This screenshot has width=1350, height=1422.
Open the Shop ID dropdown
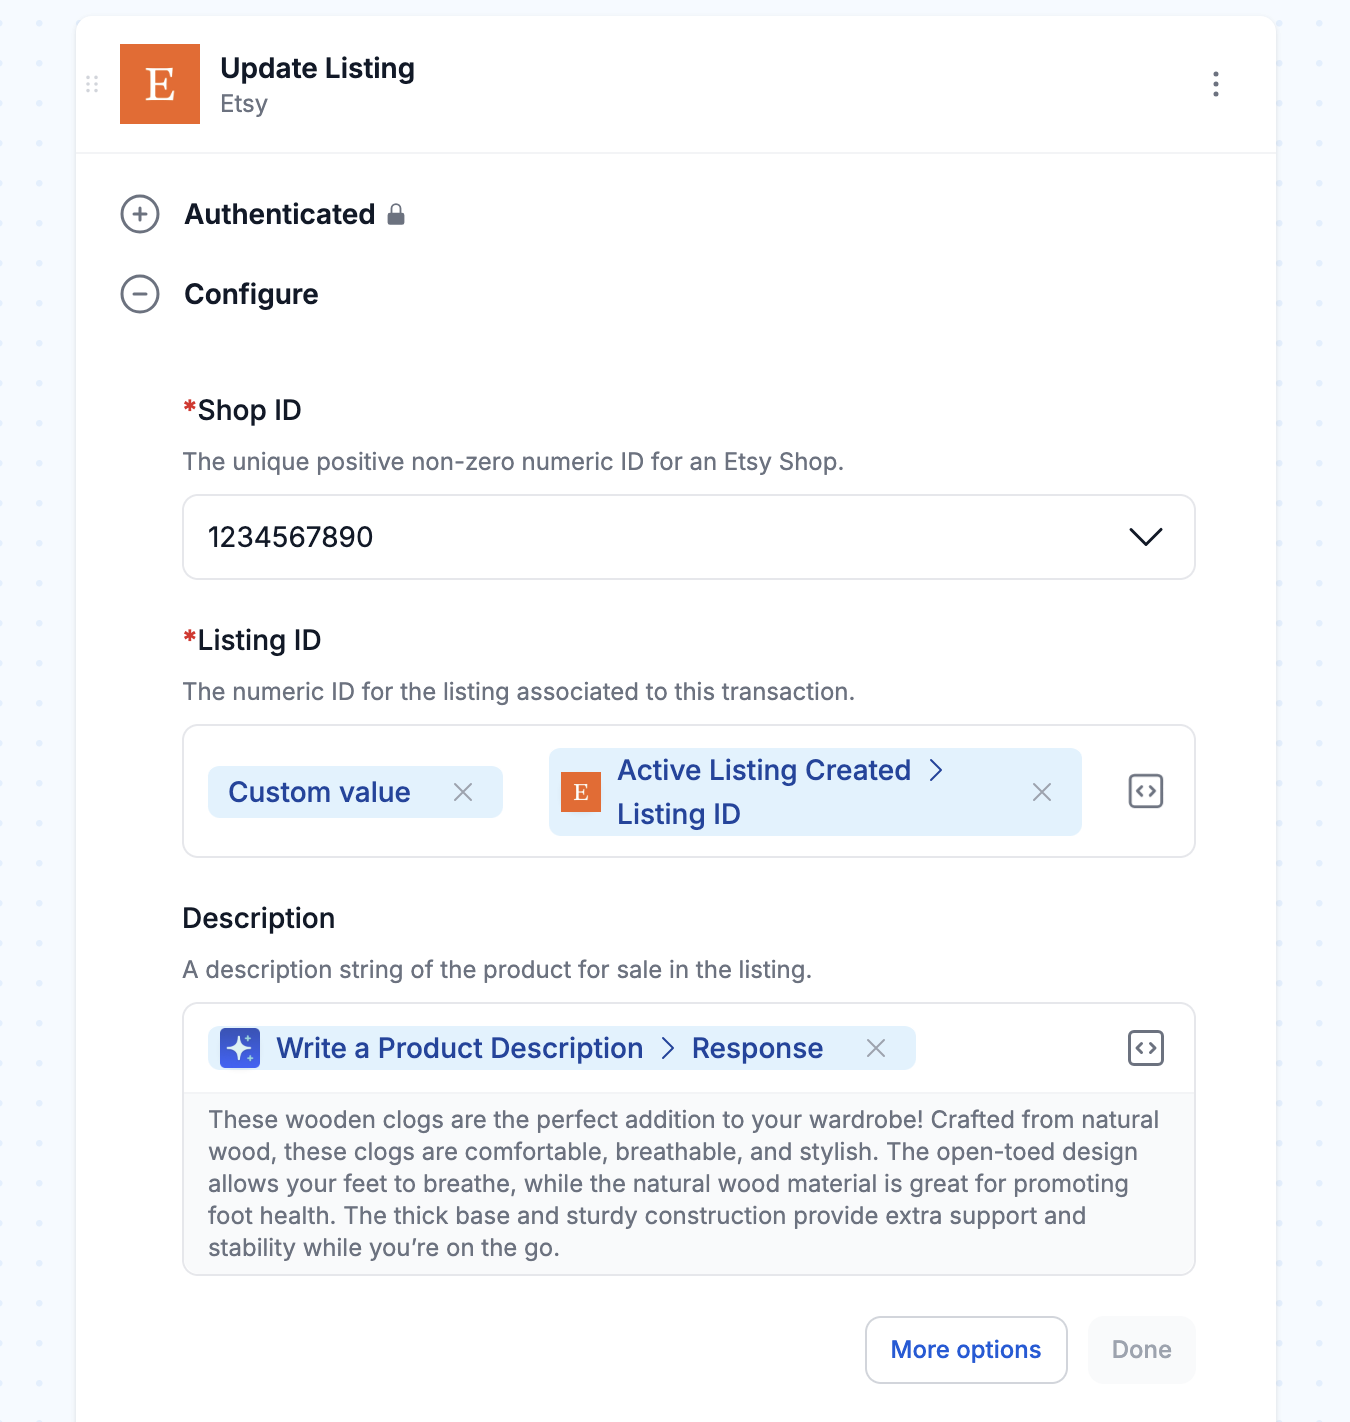tap(689, 537)
